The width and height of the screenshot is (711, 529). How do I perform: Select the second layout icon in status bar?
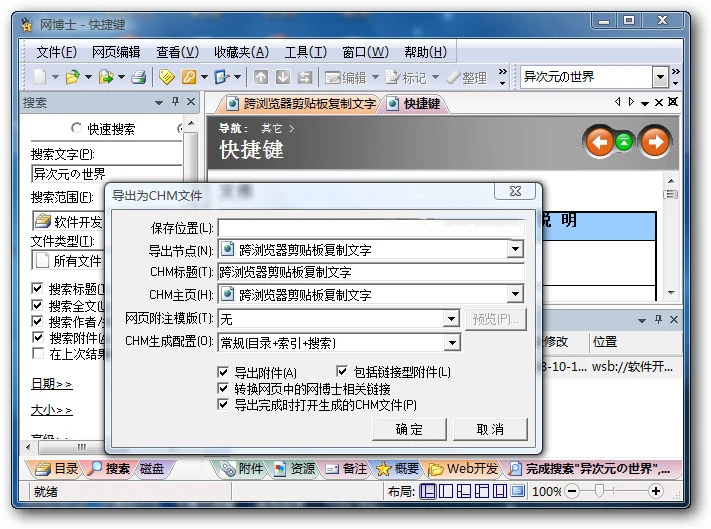click(x=446, y=491)
